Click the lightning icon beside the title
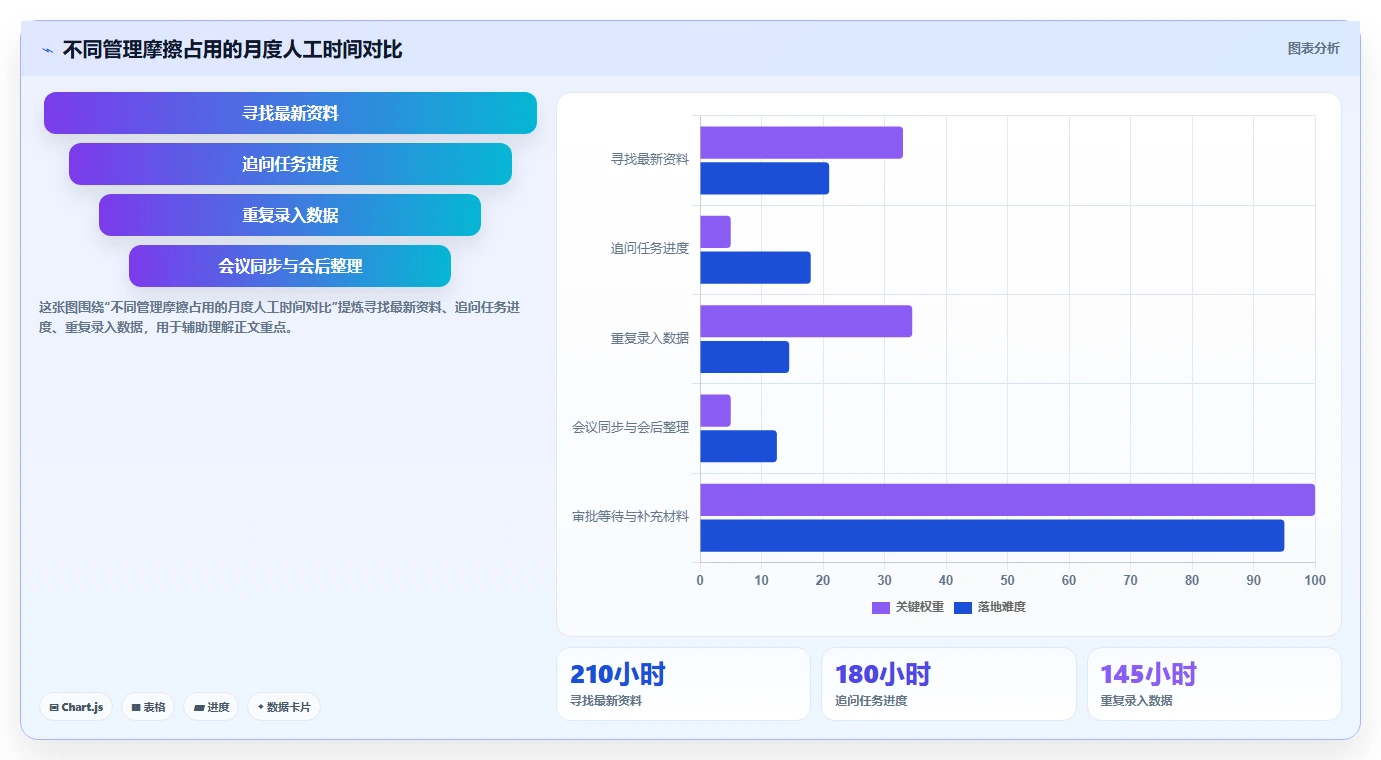Image resolution: width=1381 pixels, height=760 pixels. (47, 50)
